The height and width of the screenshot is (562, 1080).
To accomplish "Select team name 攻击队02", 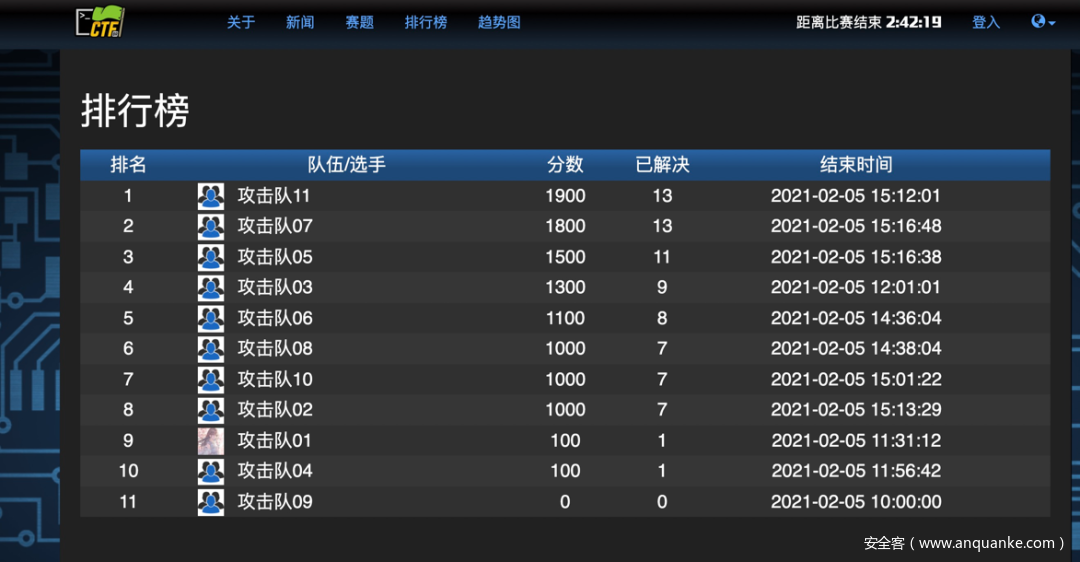I will [275, 410].
